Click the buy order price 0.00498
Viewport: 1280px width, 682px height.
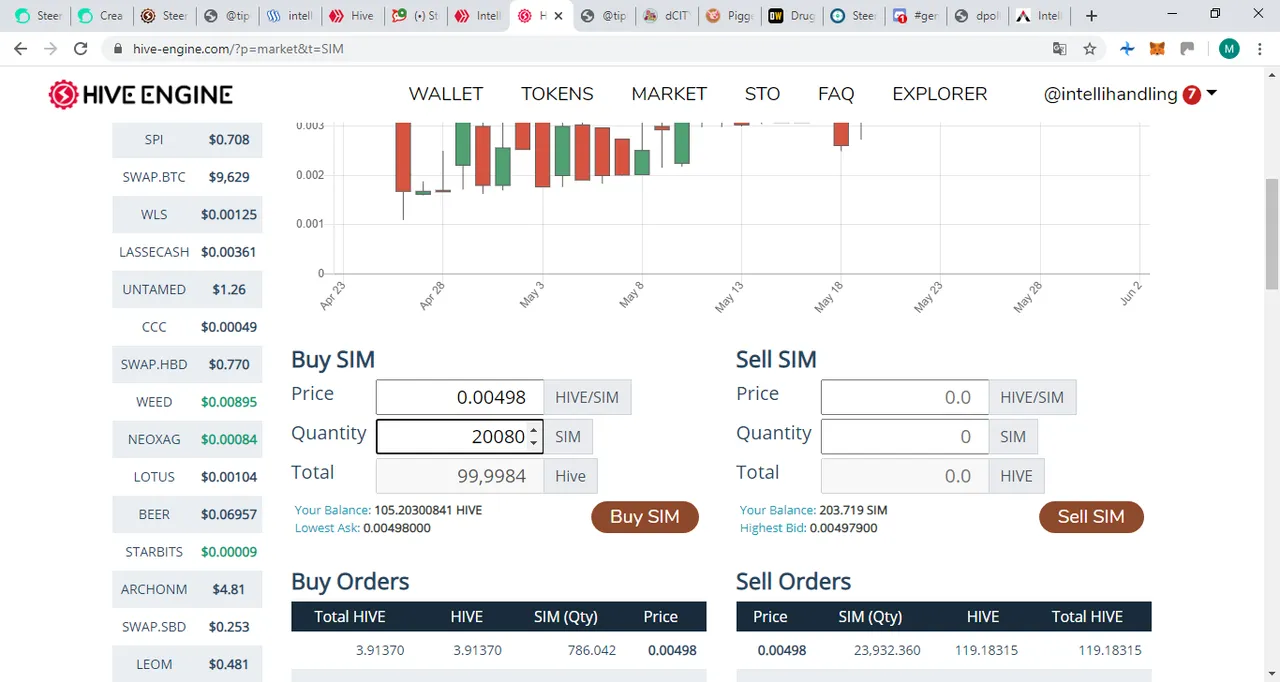672,650
